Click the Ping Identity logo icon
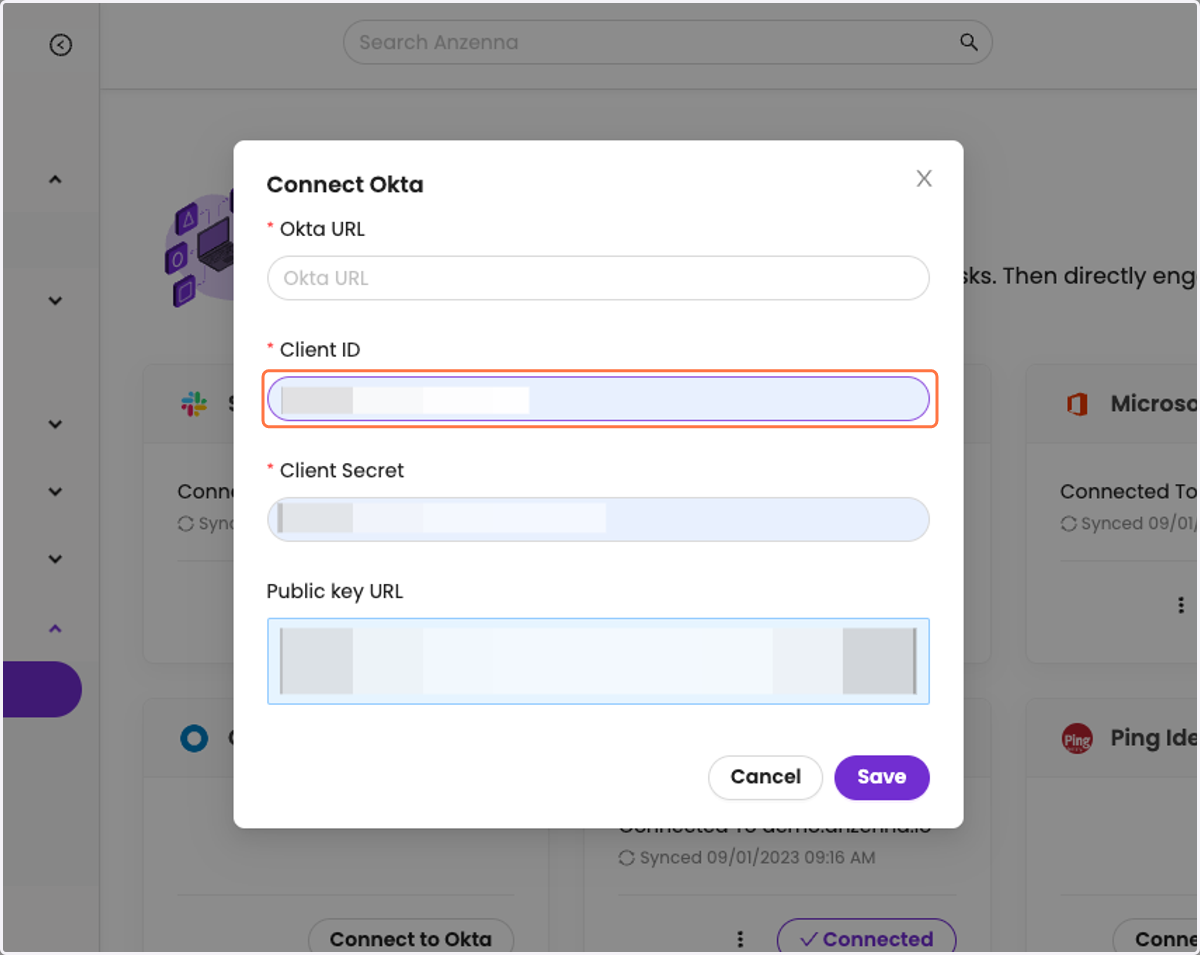The height and width of the screenshot is (955, 1200). (x=1077, y=739)
